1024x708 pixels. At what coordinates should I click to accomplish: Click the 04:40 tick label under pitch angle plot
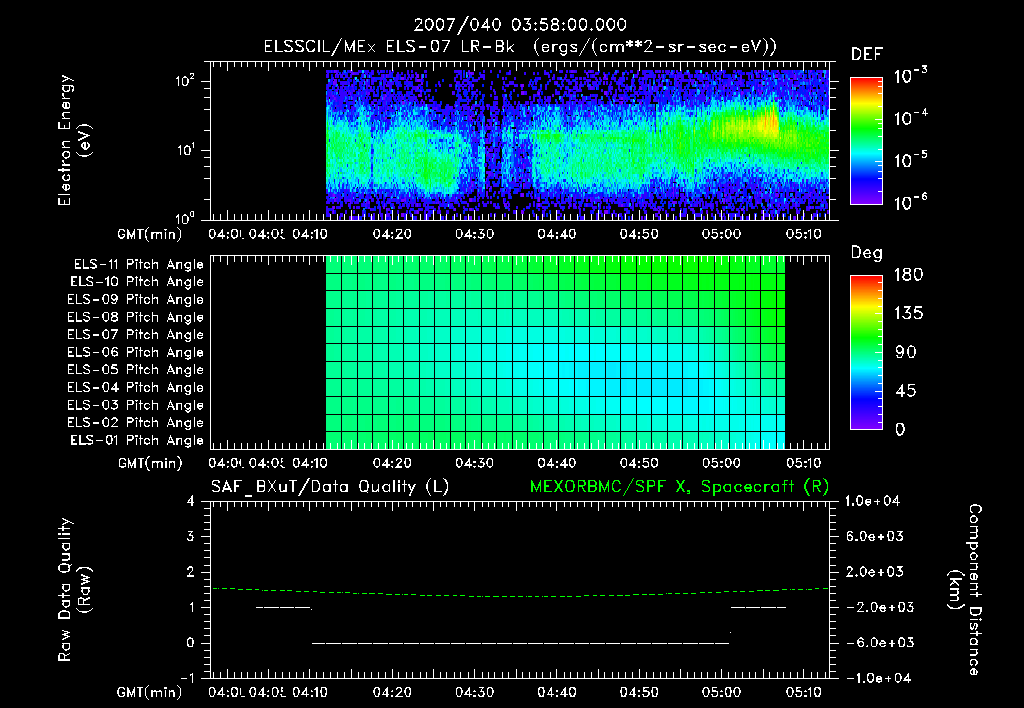tap(556, 463)
